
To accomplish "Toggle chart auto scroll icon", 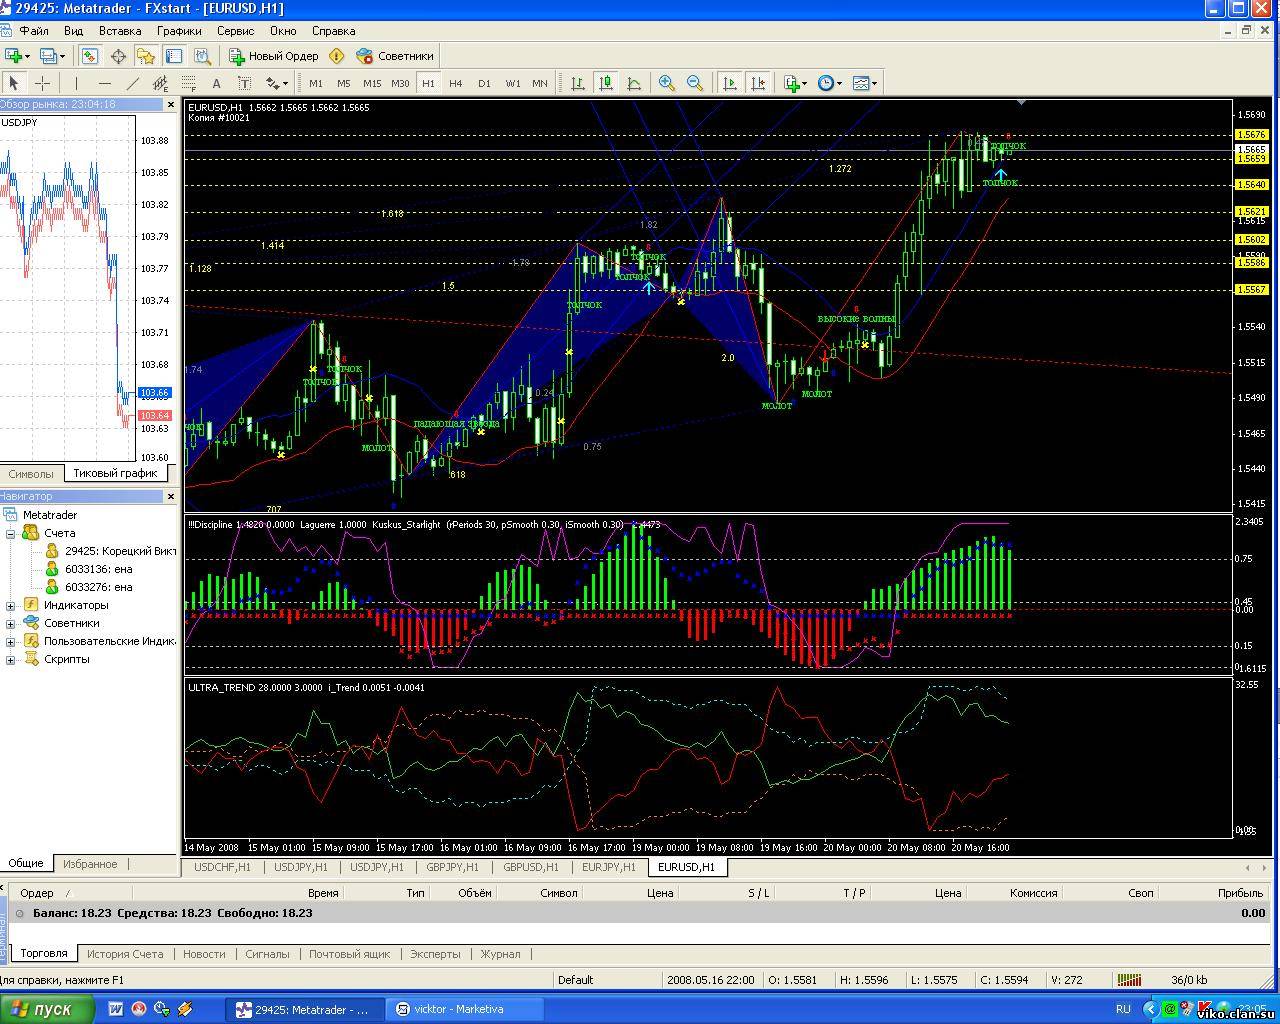I will [x=730, y=83].
